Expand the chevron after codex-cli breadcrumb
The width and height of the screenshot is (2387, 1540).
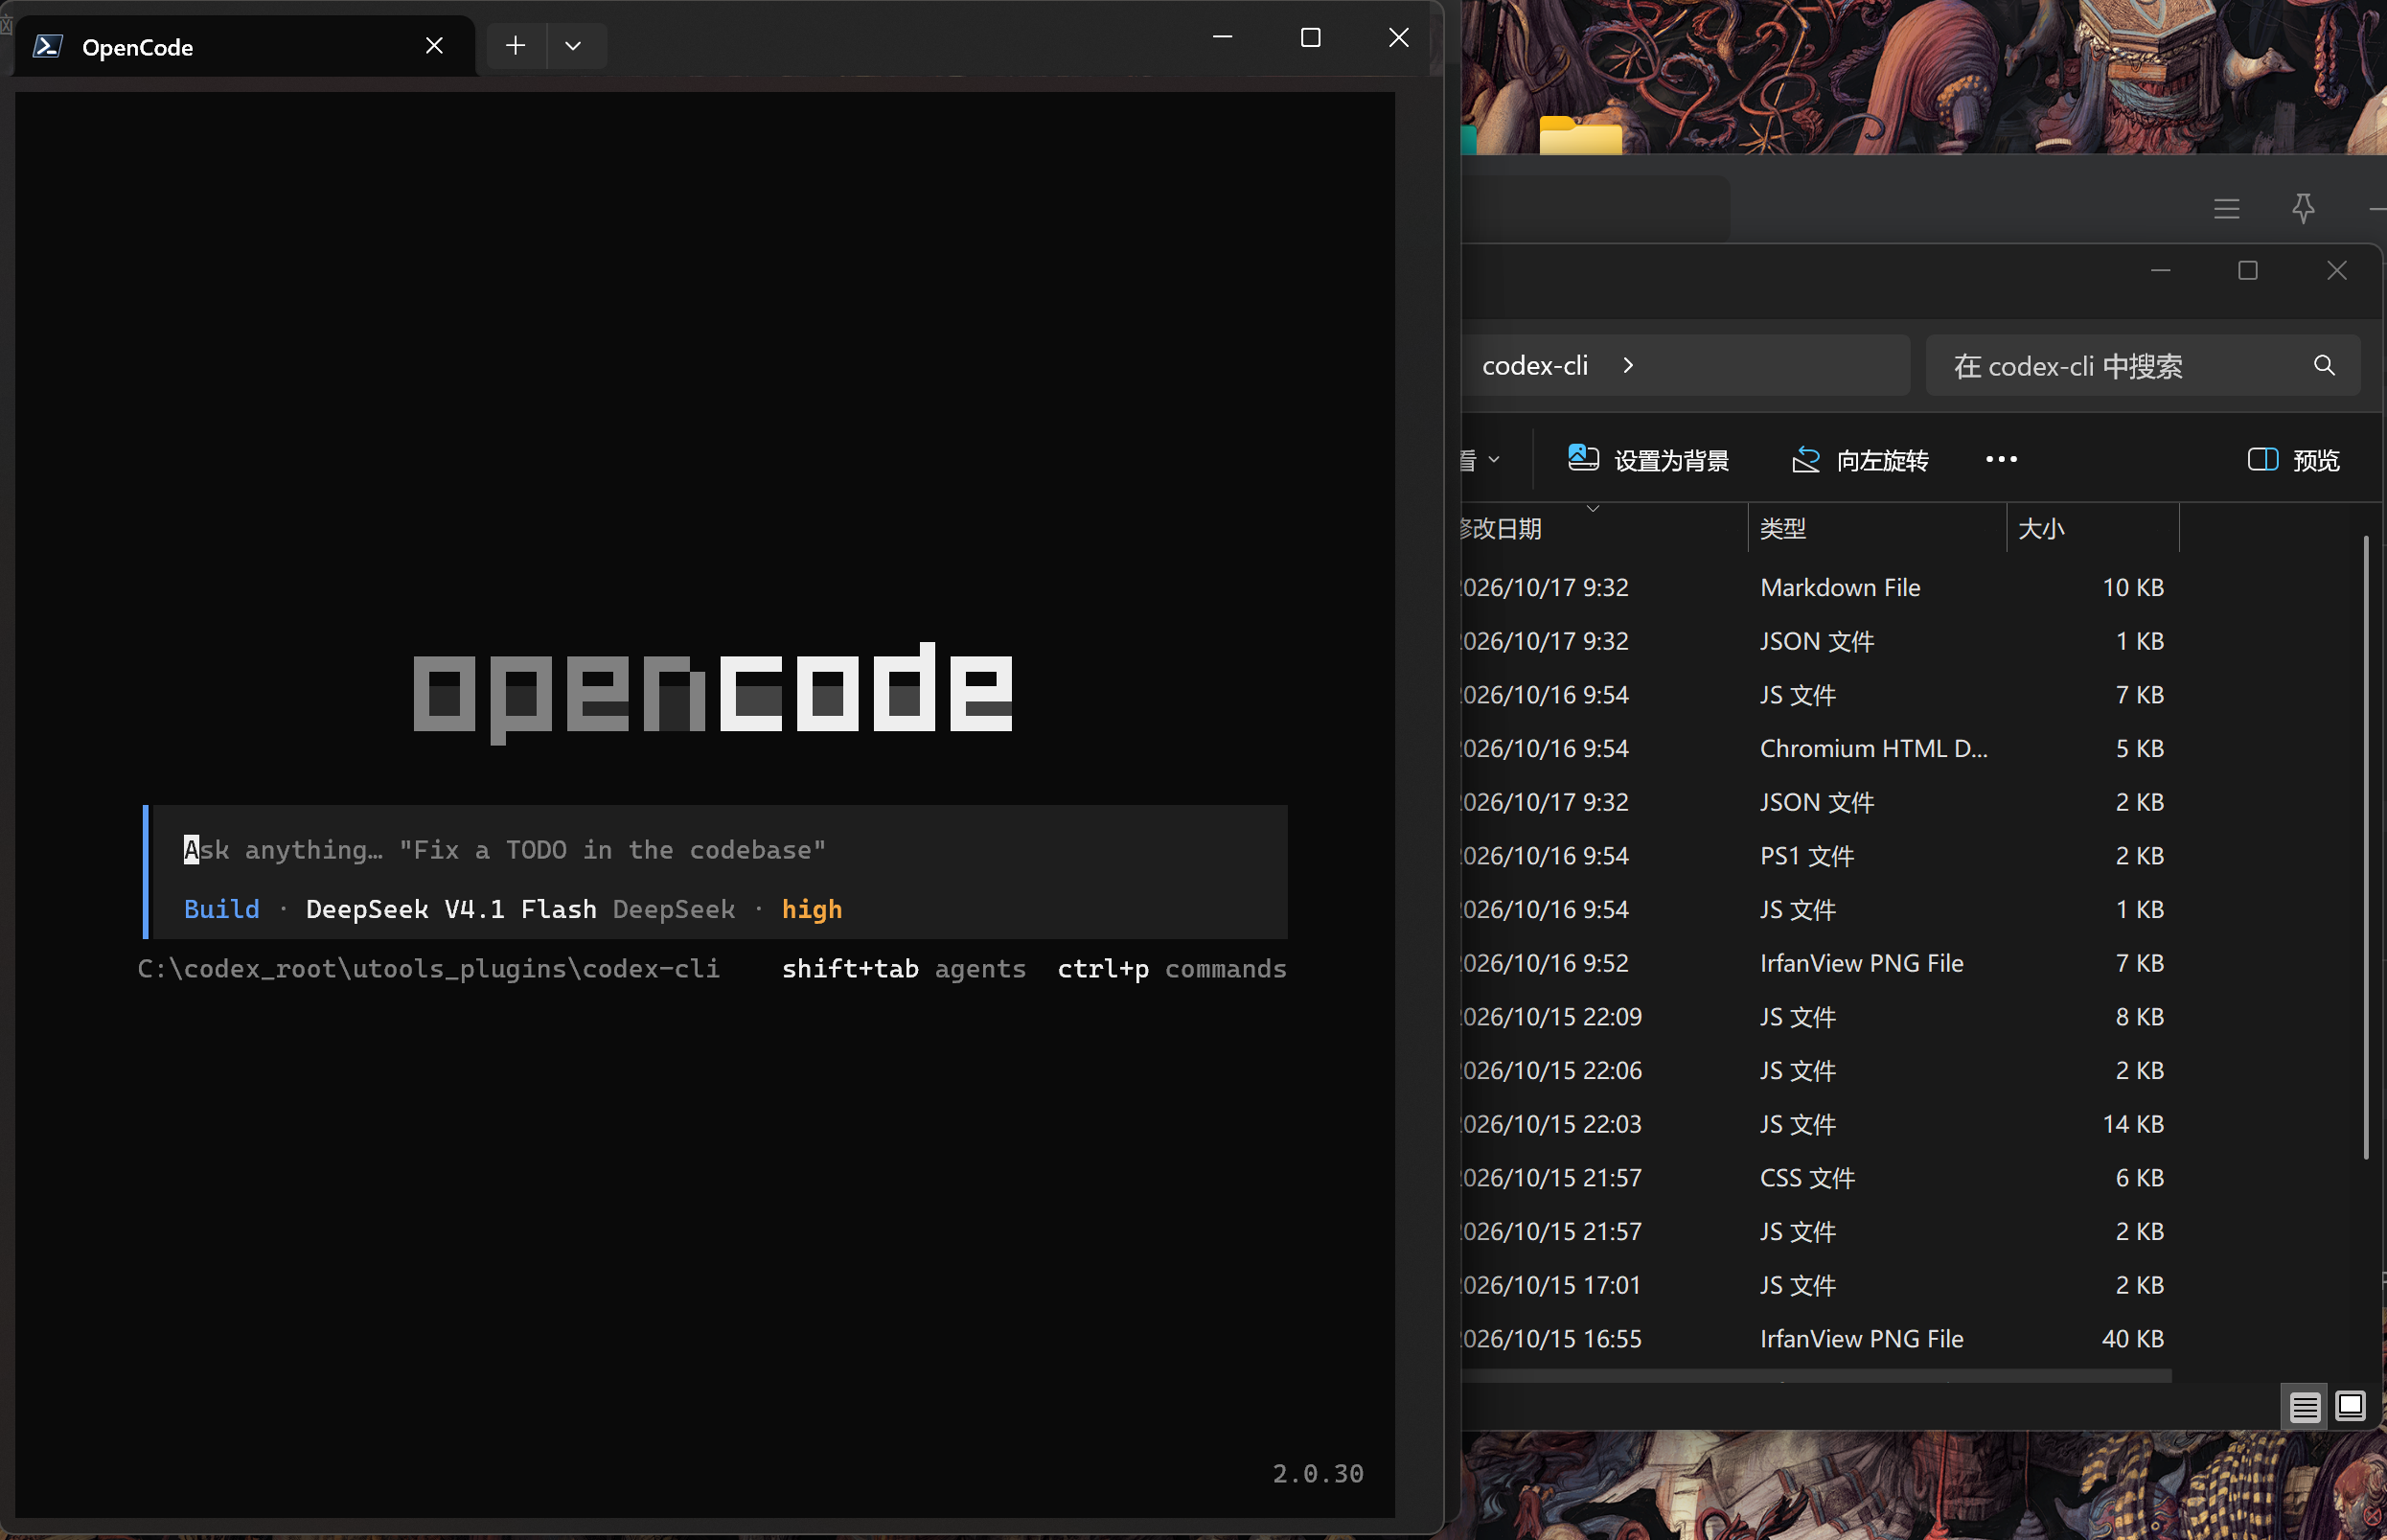click(x=1628, y=366)
